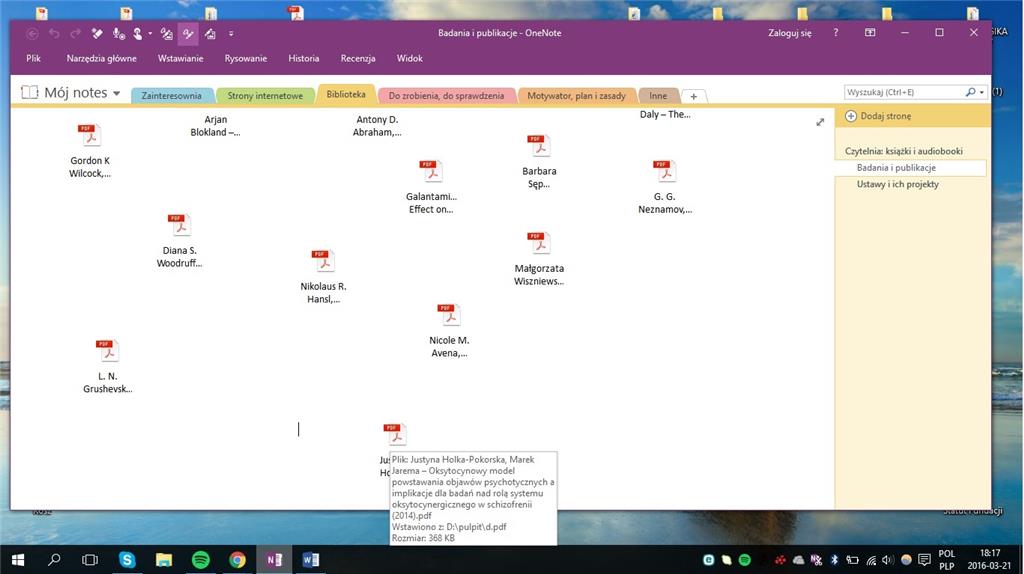Click the volume speaker icon in system tray
Viewport: 1024px width, 574px height.
point(888,560)
